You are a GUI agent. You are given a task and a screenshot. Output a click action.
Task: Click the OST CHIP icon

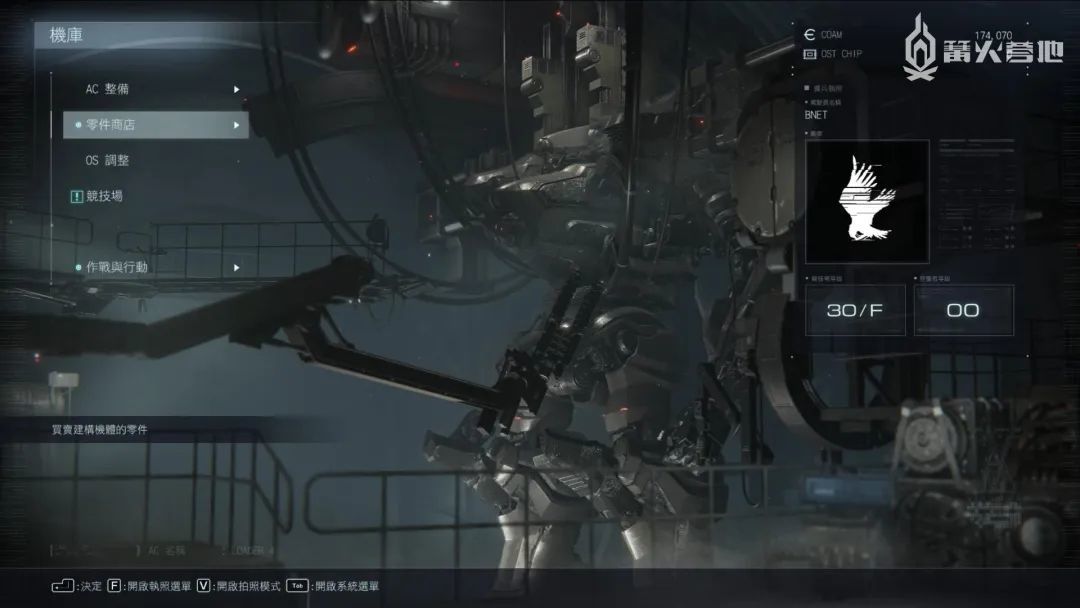(810, 54)
